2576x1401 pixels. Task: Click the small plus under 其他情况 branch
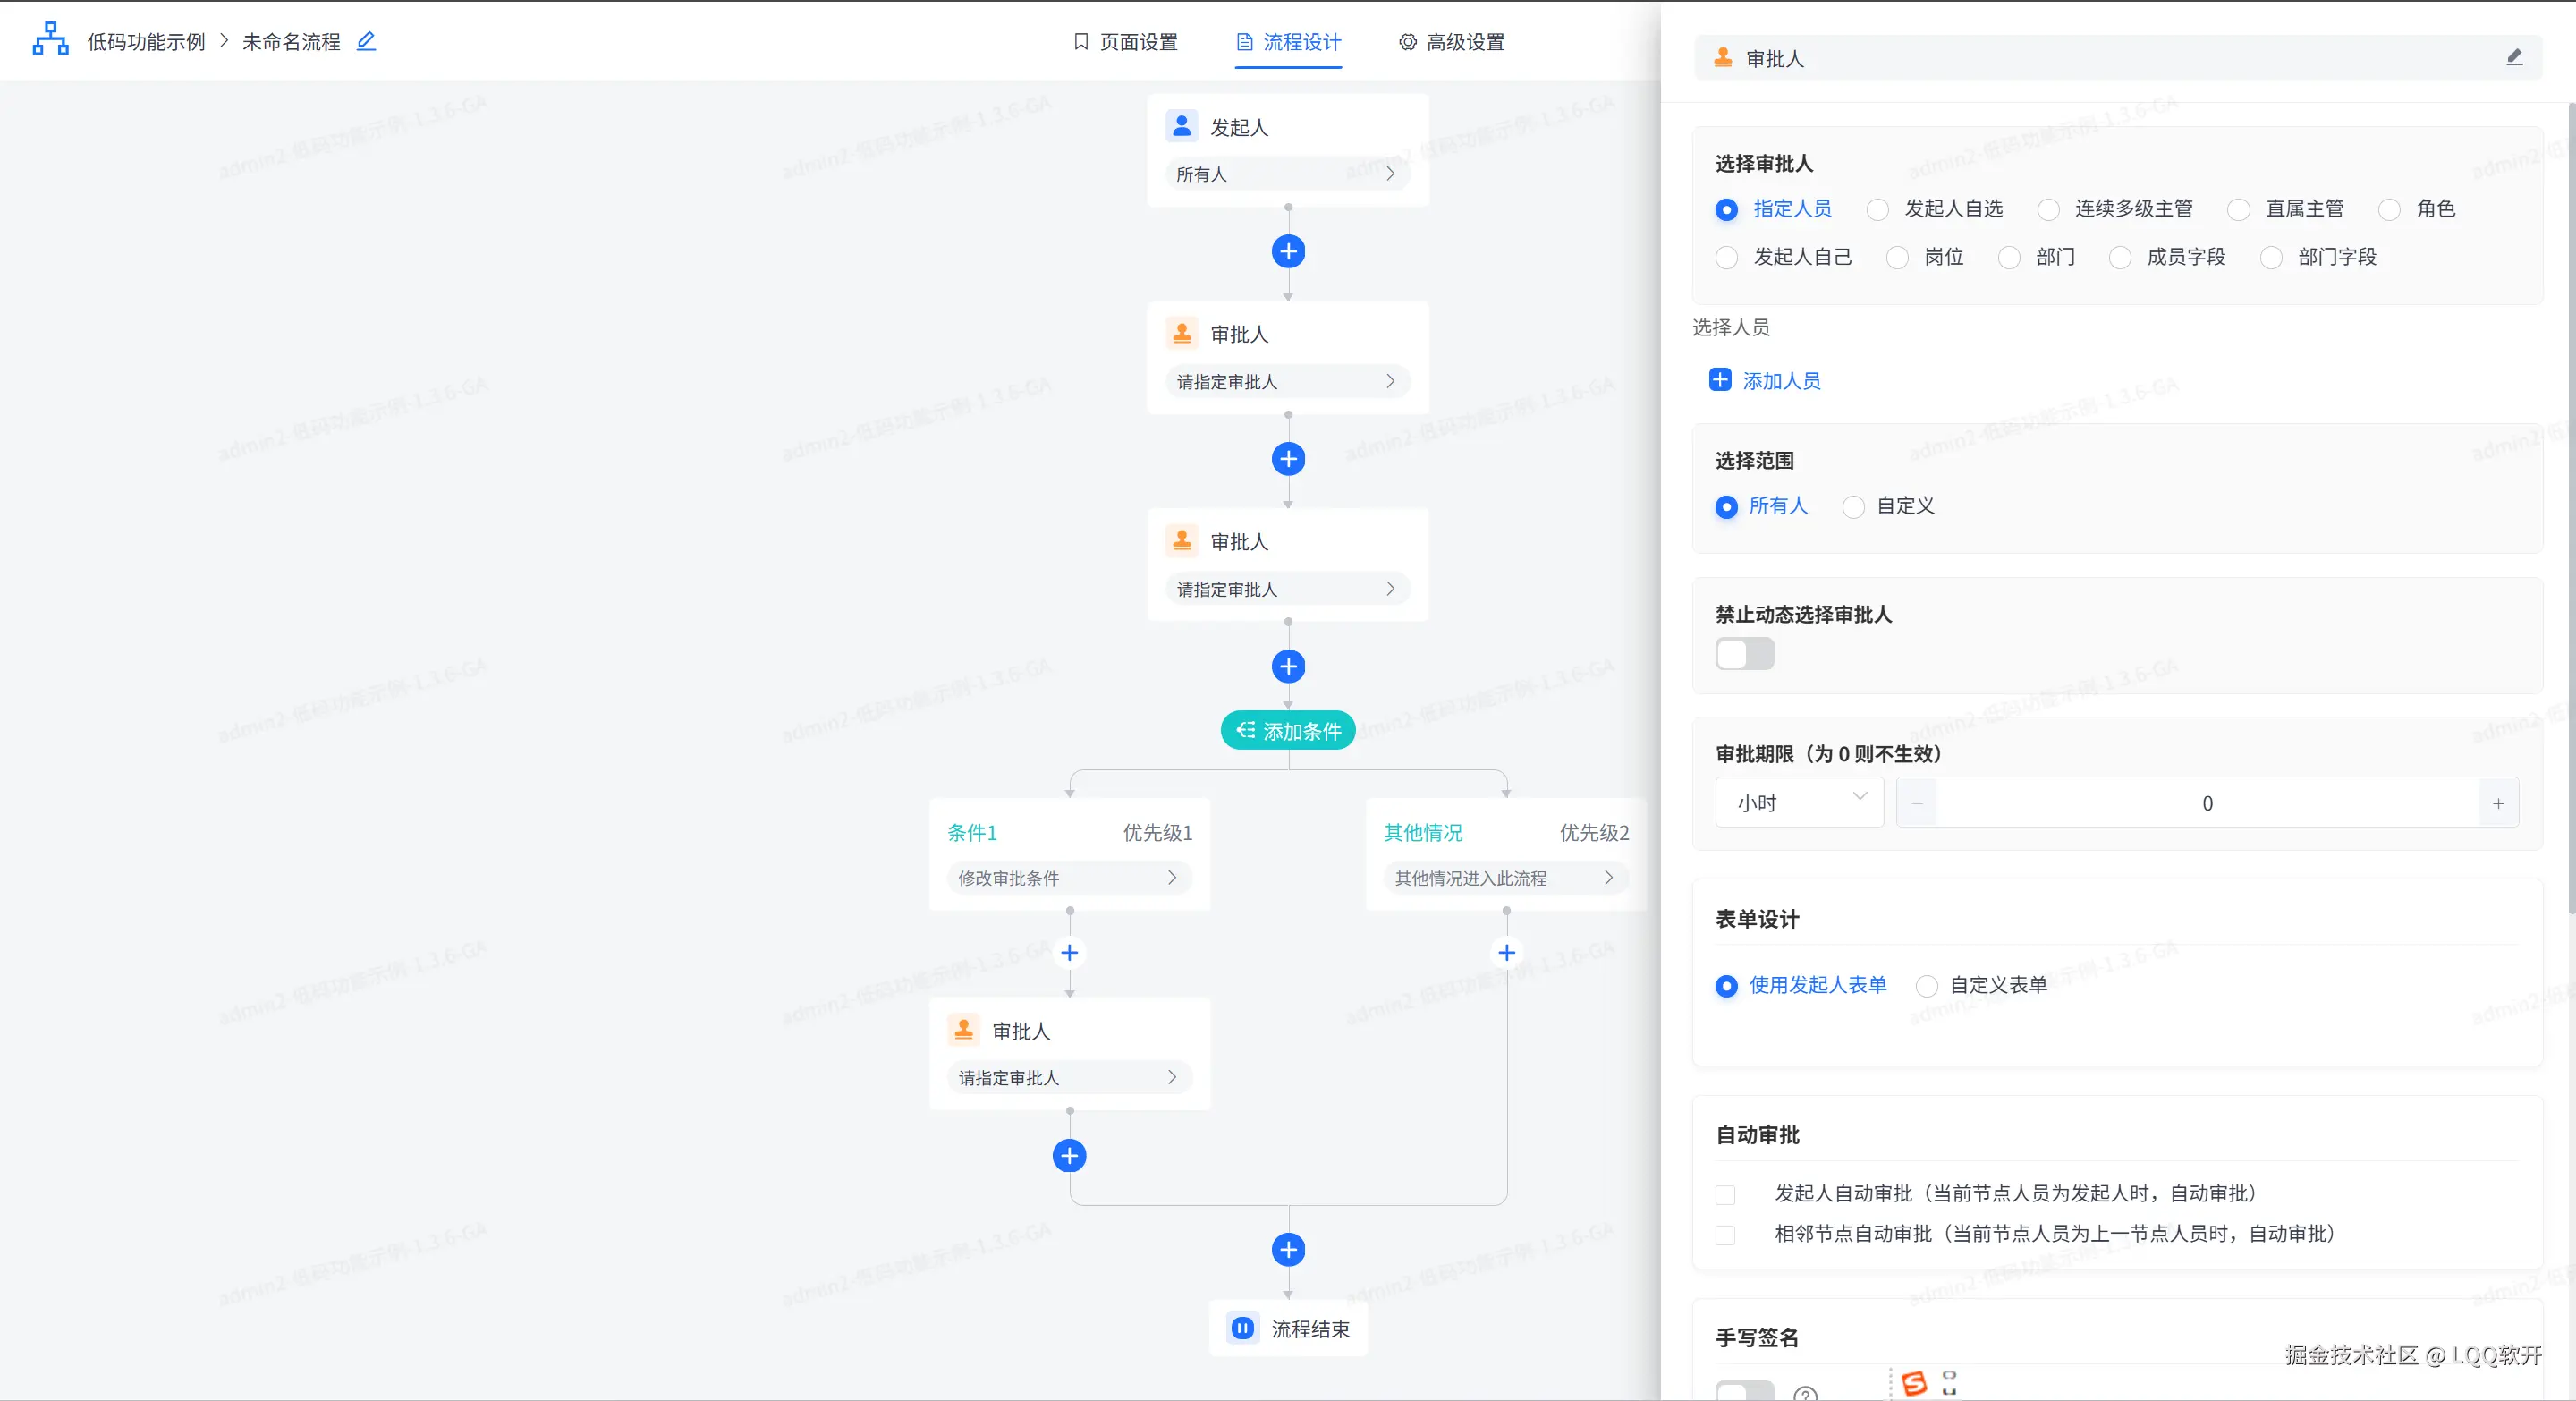[1506, 952]
